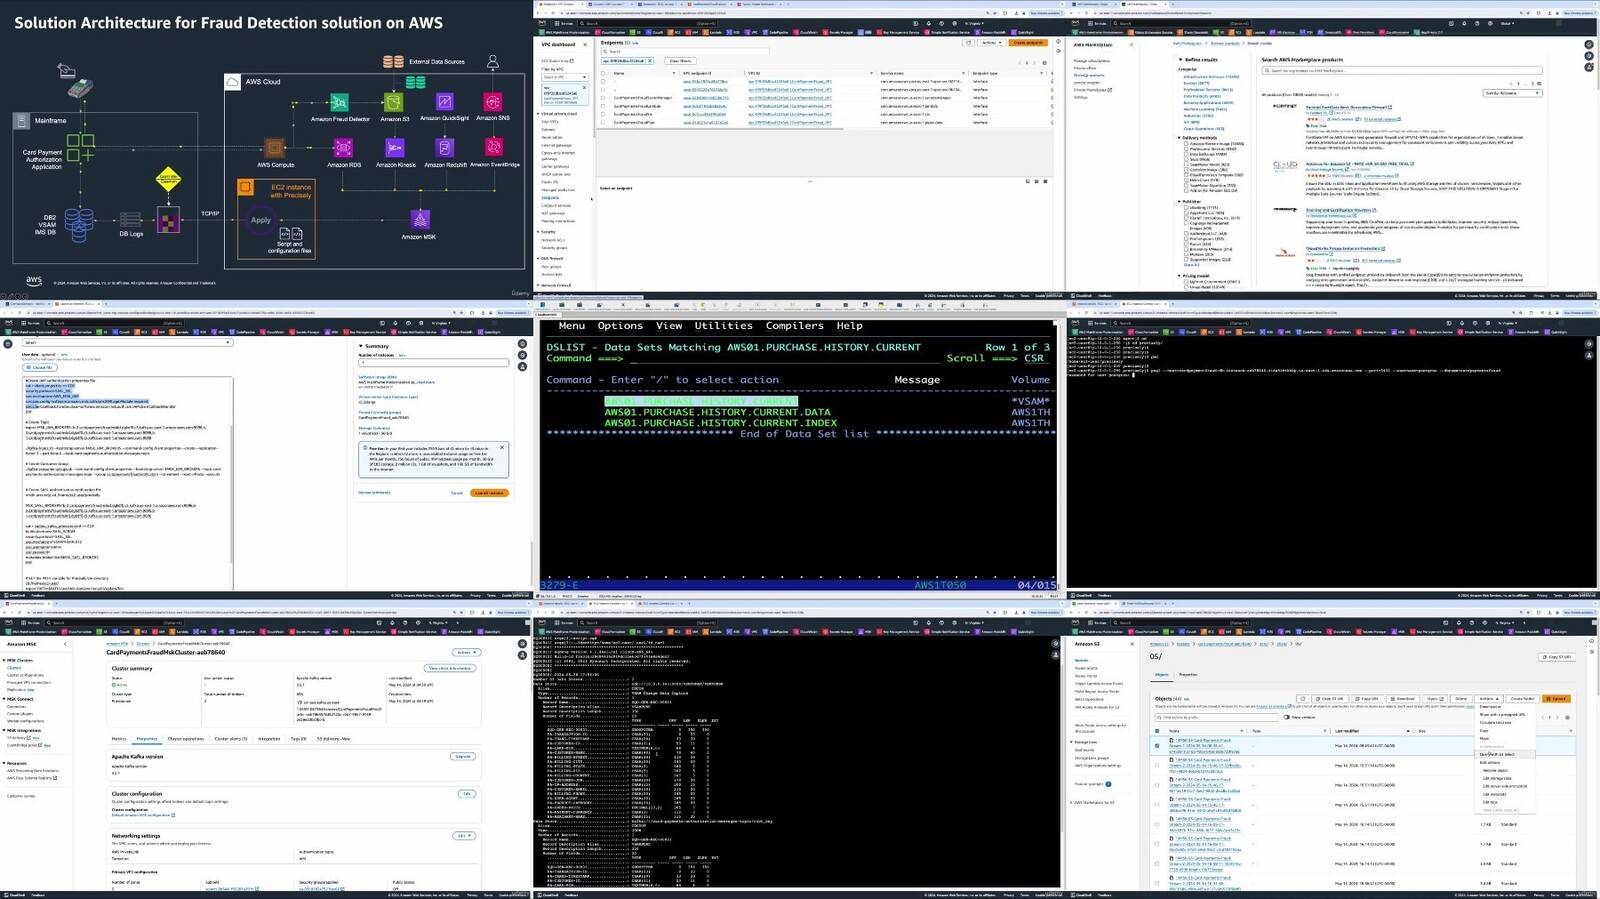Click the AWS Cloud icon in diagram
The height and width of the screenshot is (899, 1600).
point(233,82)
